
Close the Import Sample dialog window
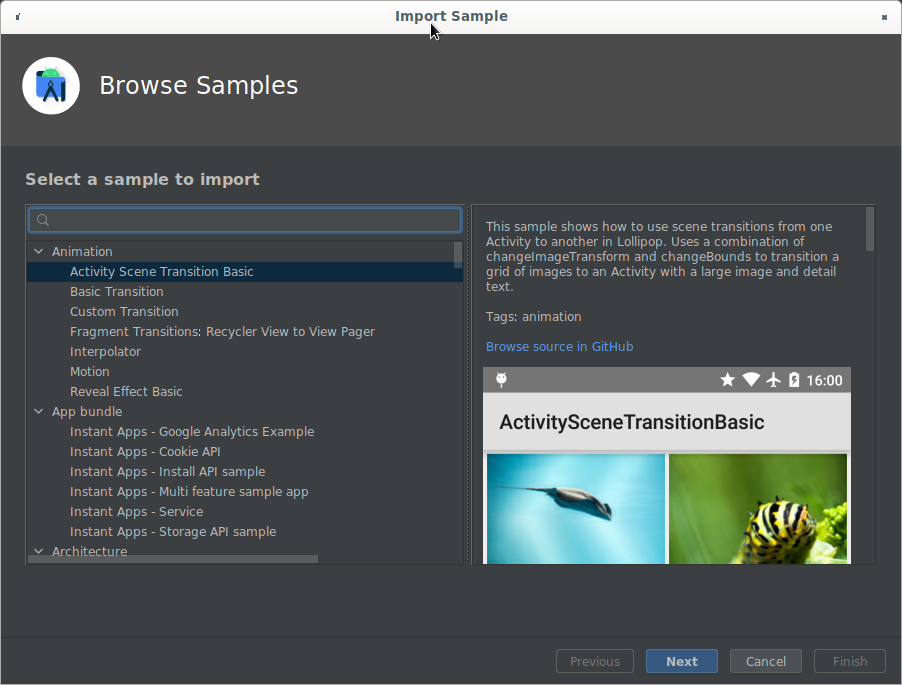pyautogui.click(x=884, y=17)
